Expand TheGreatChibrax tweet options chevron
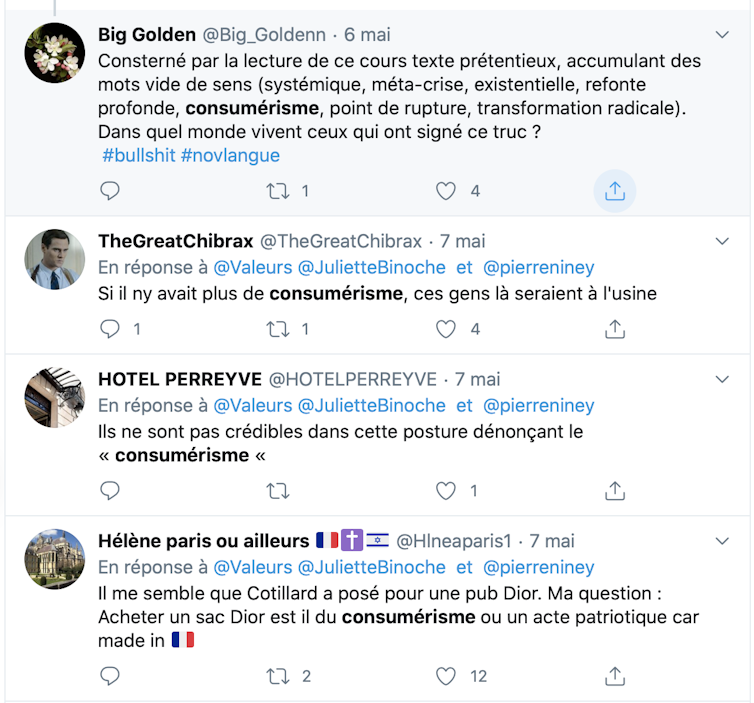Viewport: 754px width, 703px height. 723,241
